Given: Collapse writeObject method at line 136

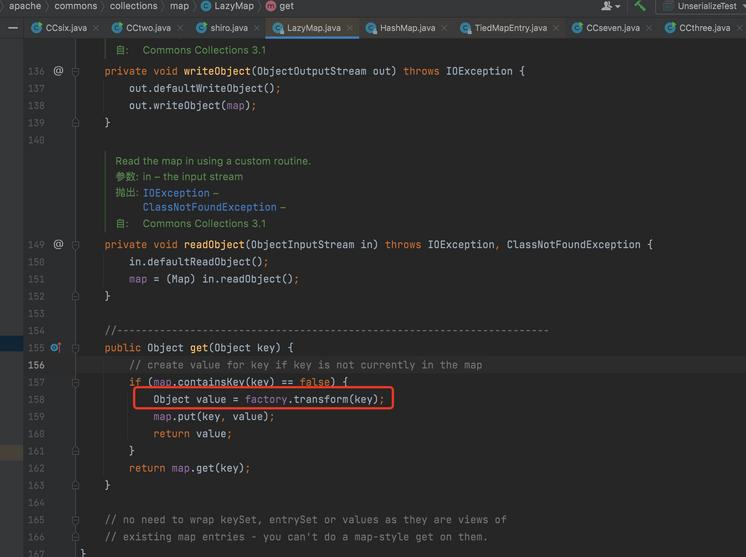Looking at the screenshot, I should tap(75, 71).
